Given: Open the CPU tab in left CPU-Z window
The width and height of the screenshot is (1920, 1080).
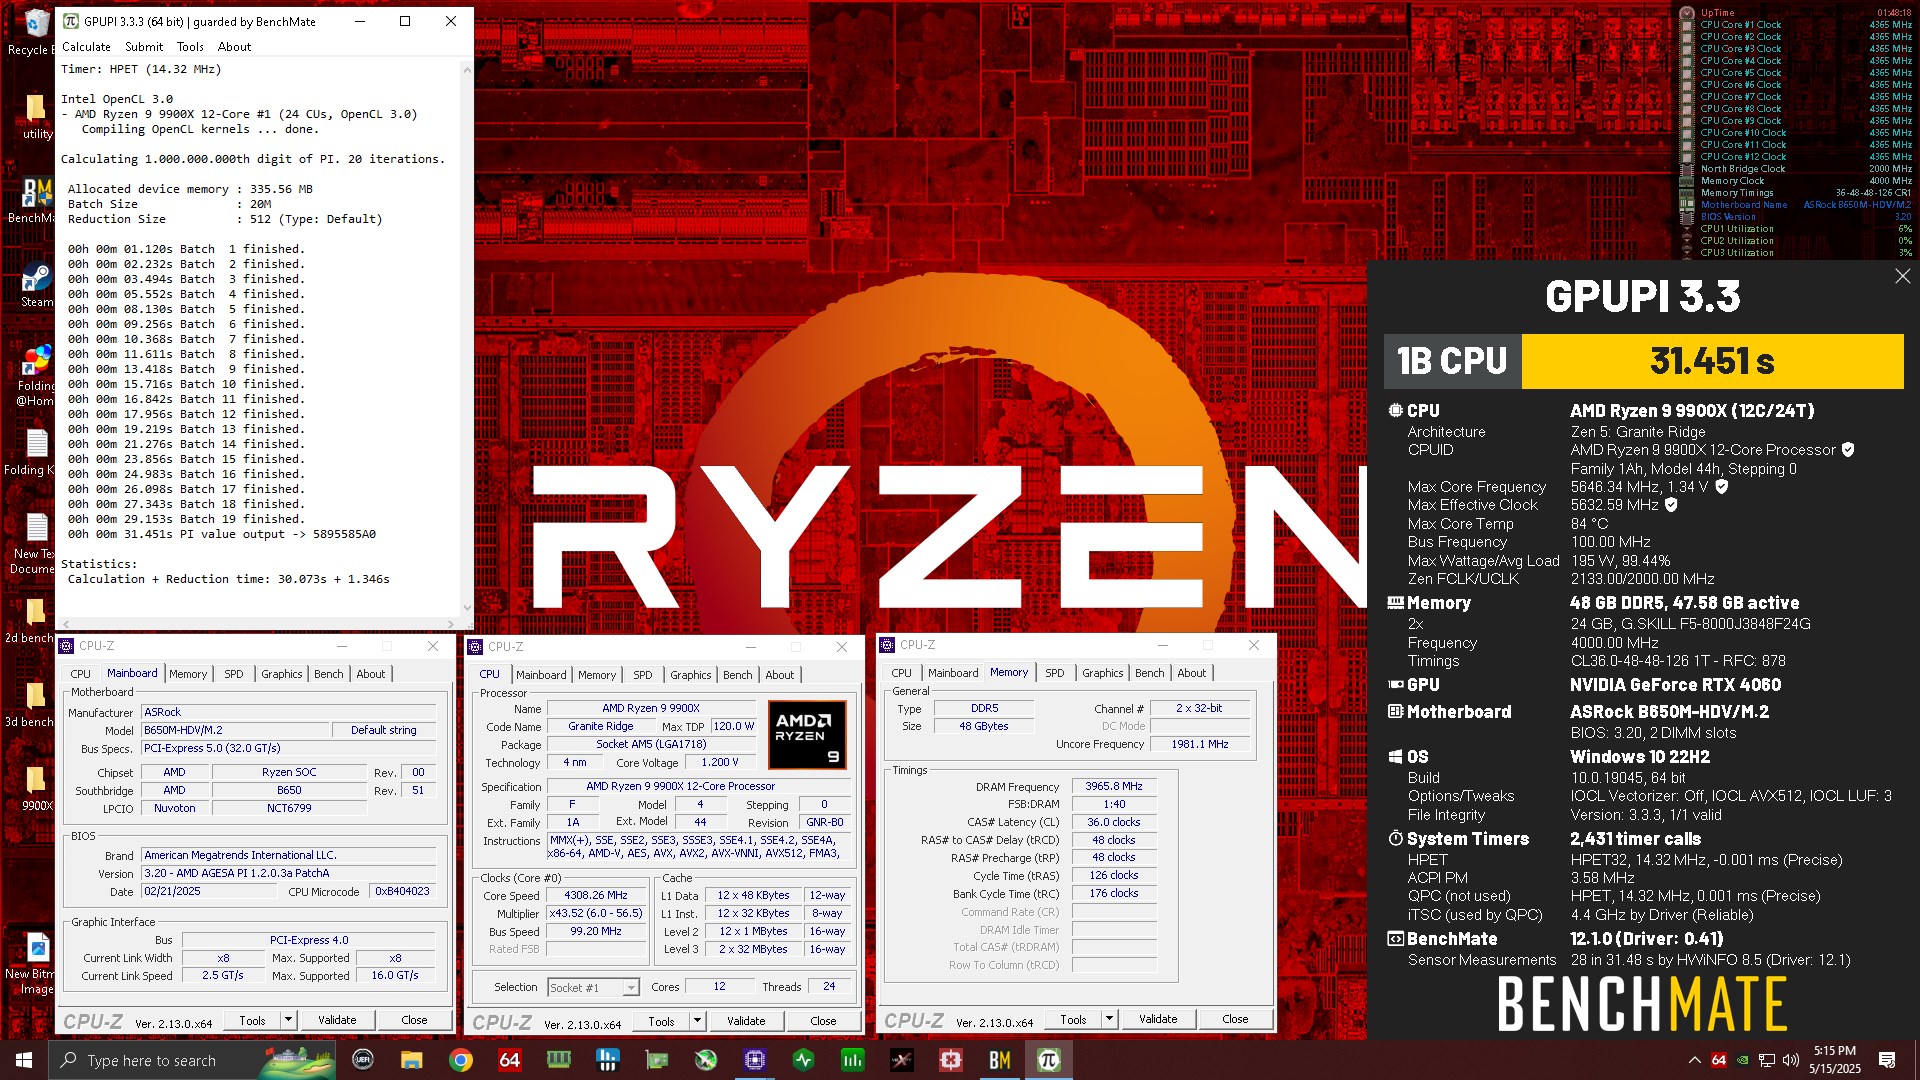Looking at the screenshot, I should click(81, 674).
